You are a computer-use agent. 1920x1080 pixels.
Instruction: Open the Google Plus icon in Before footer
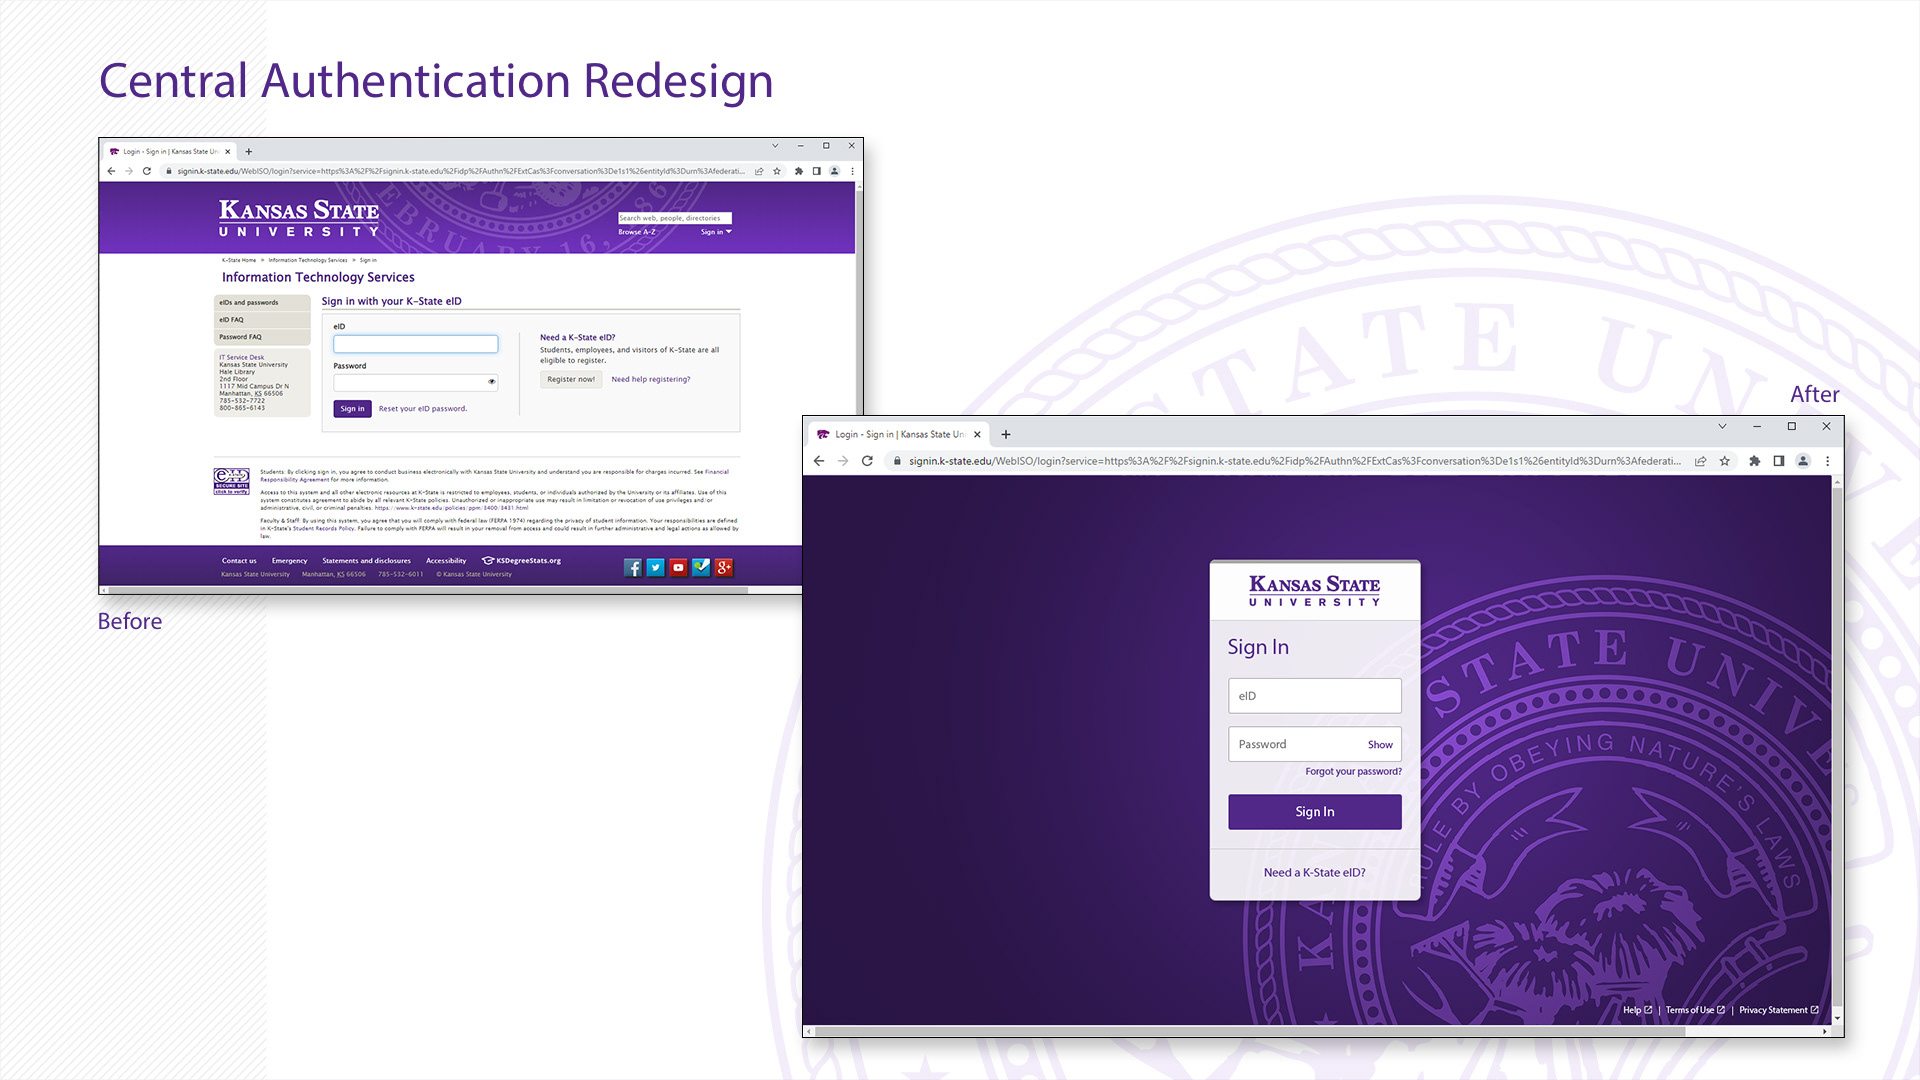point(724,567)
